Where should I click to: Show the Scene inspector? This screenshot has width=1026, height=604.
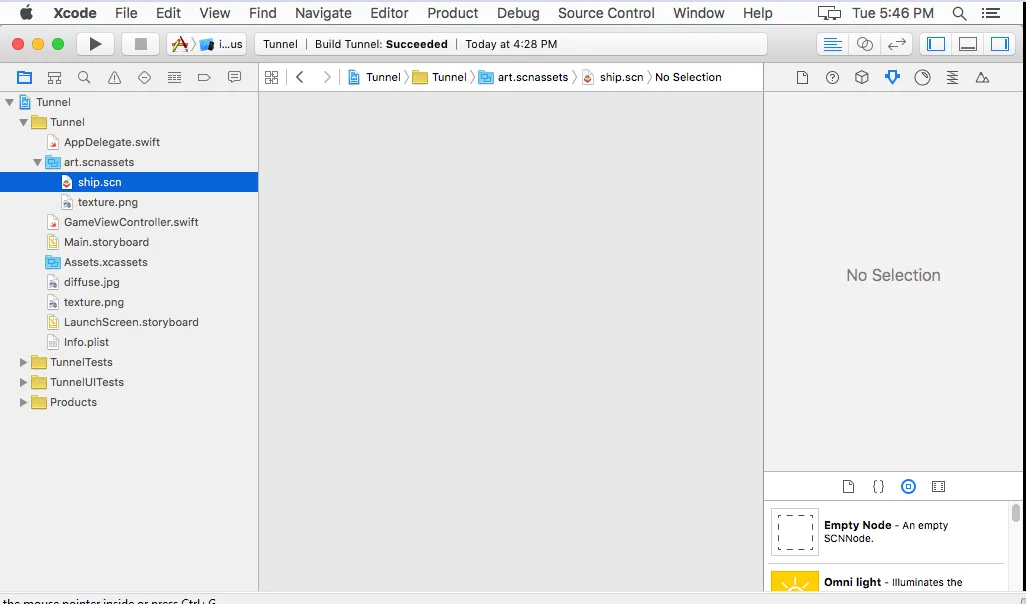(982, 77)
